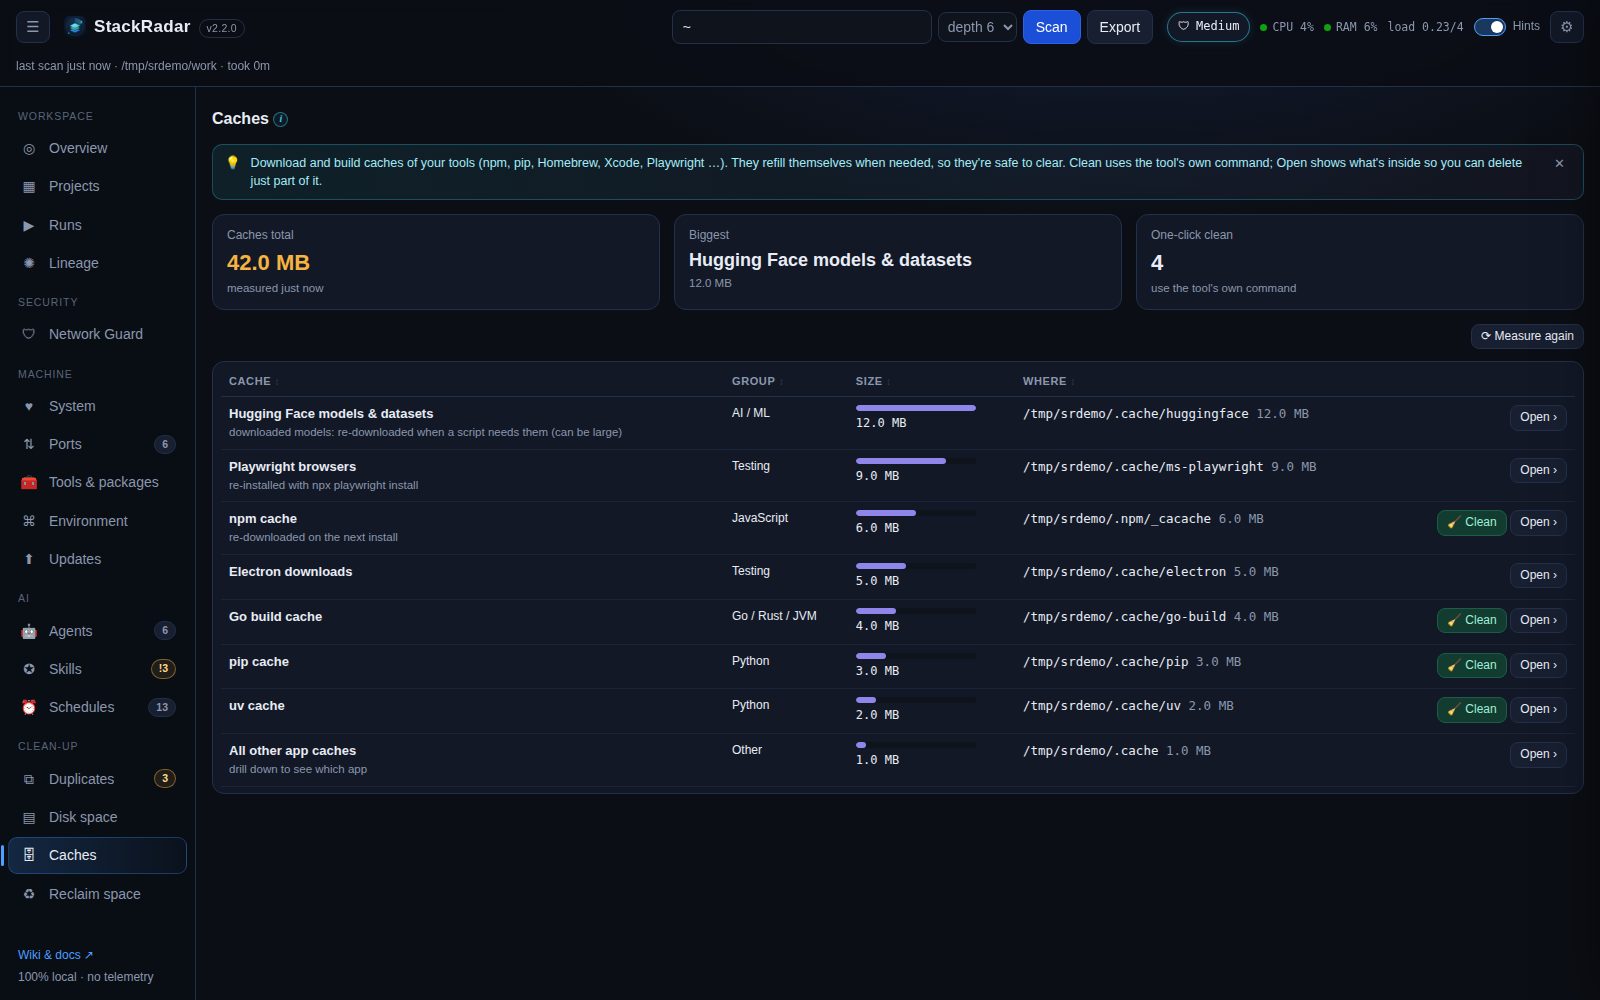
Task: Select Updates in the sidebar
Action: click(x=98, y=559)
